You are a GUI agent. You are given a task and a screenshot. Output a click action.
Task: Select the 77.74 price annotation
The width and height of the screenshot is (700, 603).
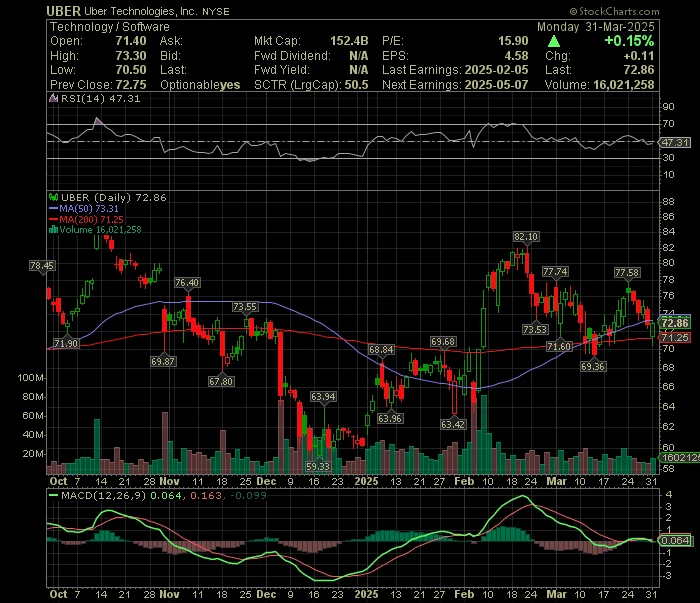tap(555, 271)
